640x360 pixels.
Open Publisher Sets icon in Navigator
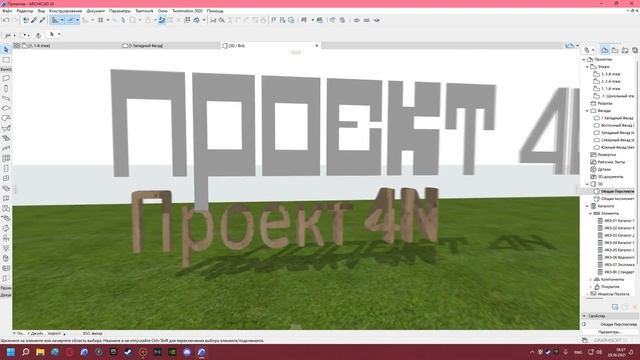tap(635, 50)
